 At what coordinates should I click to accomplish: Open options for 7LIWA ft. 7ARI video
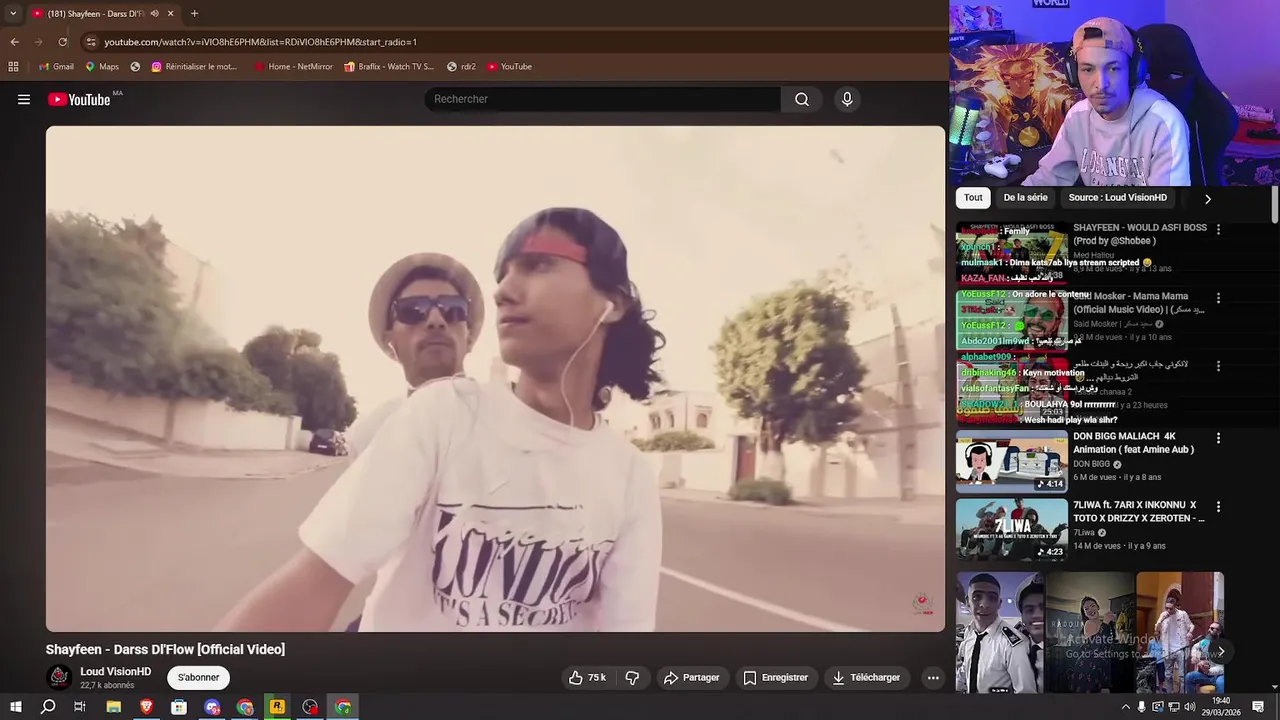1218,507
